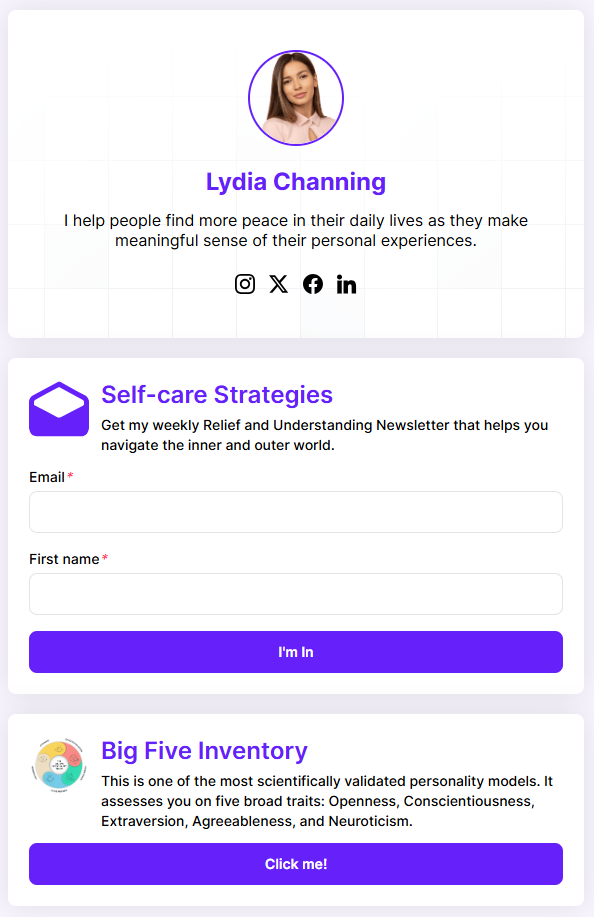Click the bio text about finding peace
Viewport: 594px width, 917px height.
(x=296, y=230)
